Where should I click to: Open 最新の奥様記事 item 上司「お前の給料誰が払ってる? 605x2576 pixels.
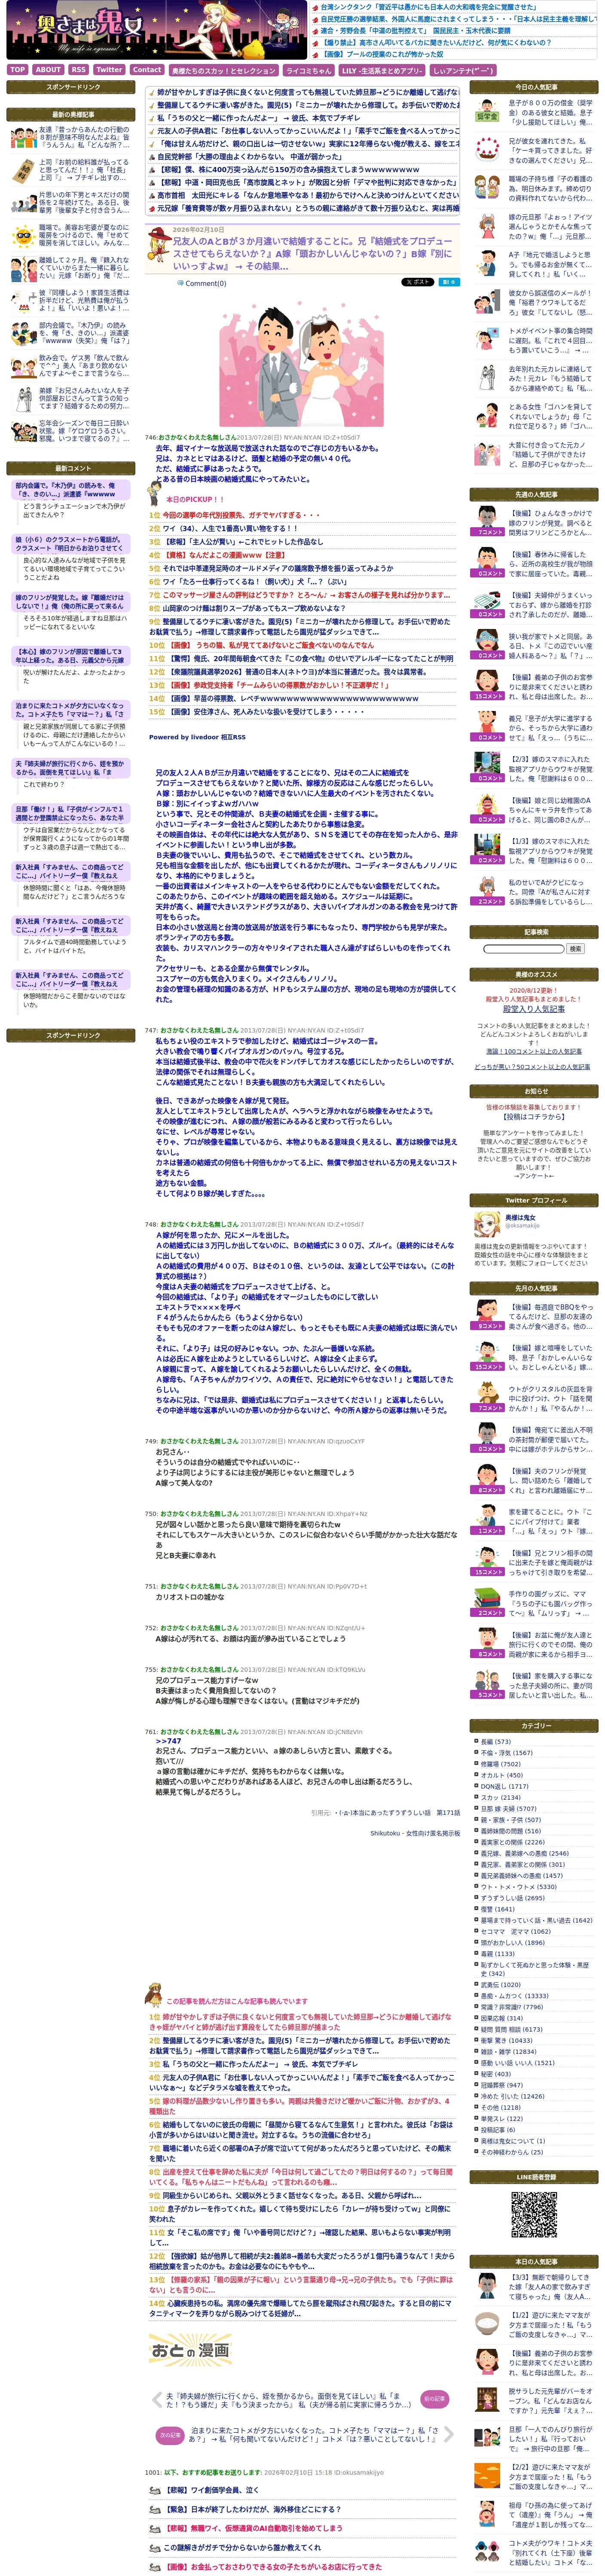[84, 169]
